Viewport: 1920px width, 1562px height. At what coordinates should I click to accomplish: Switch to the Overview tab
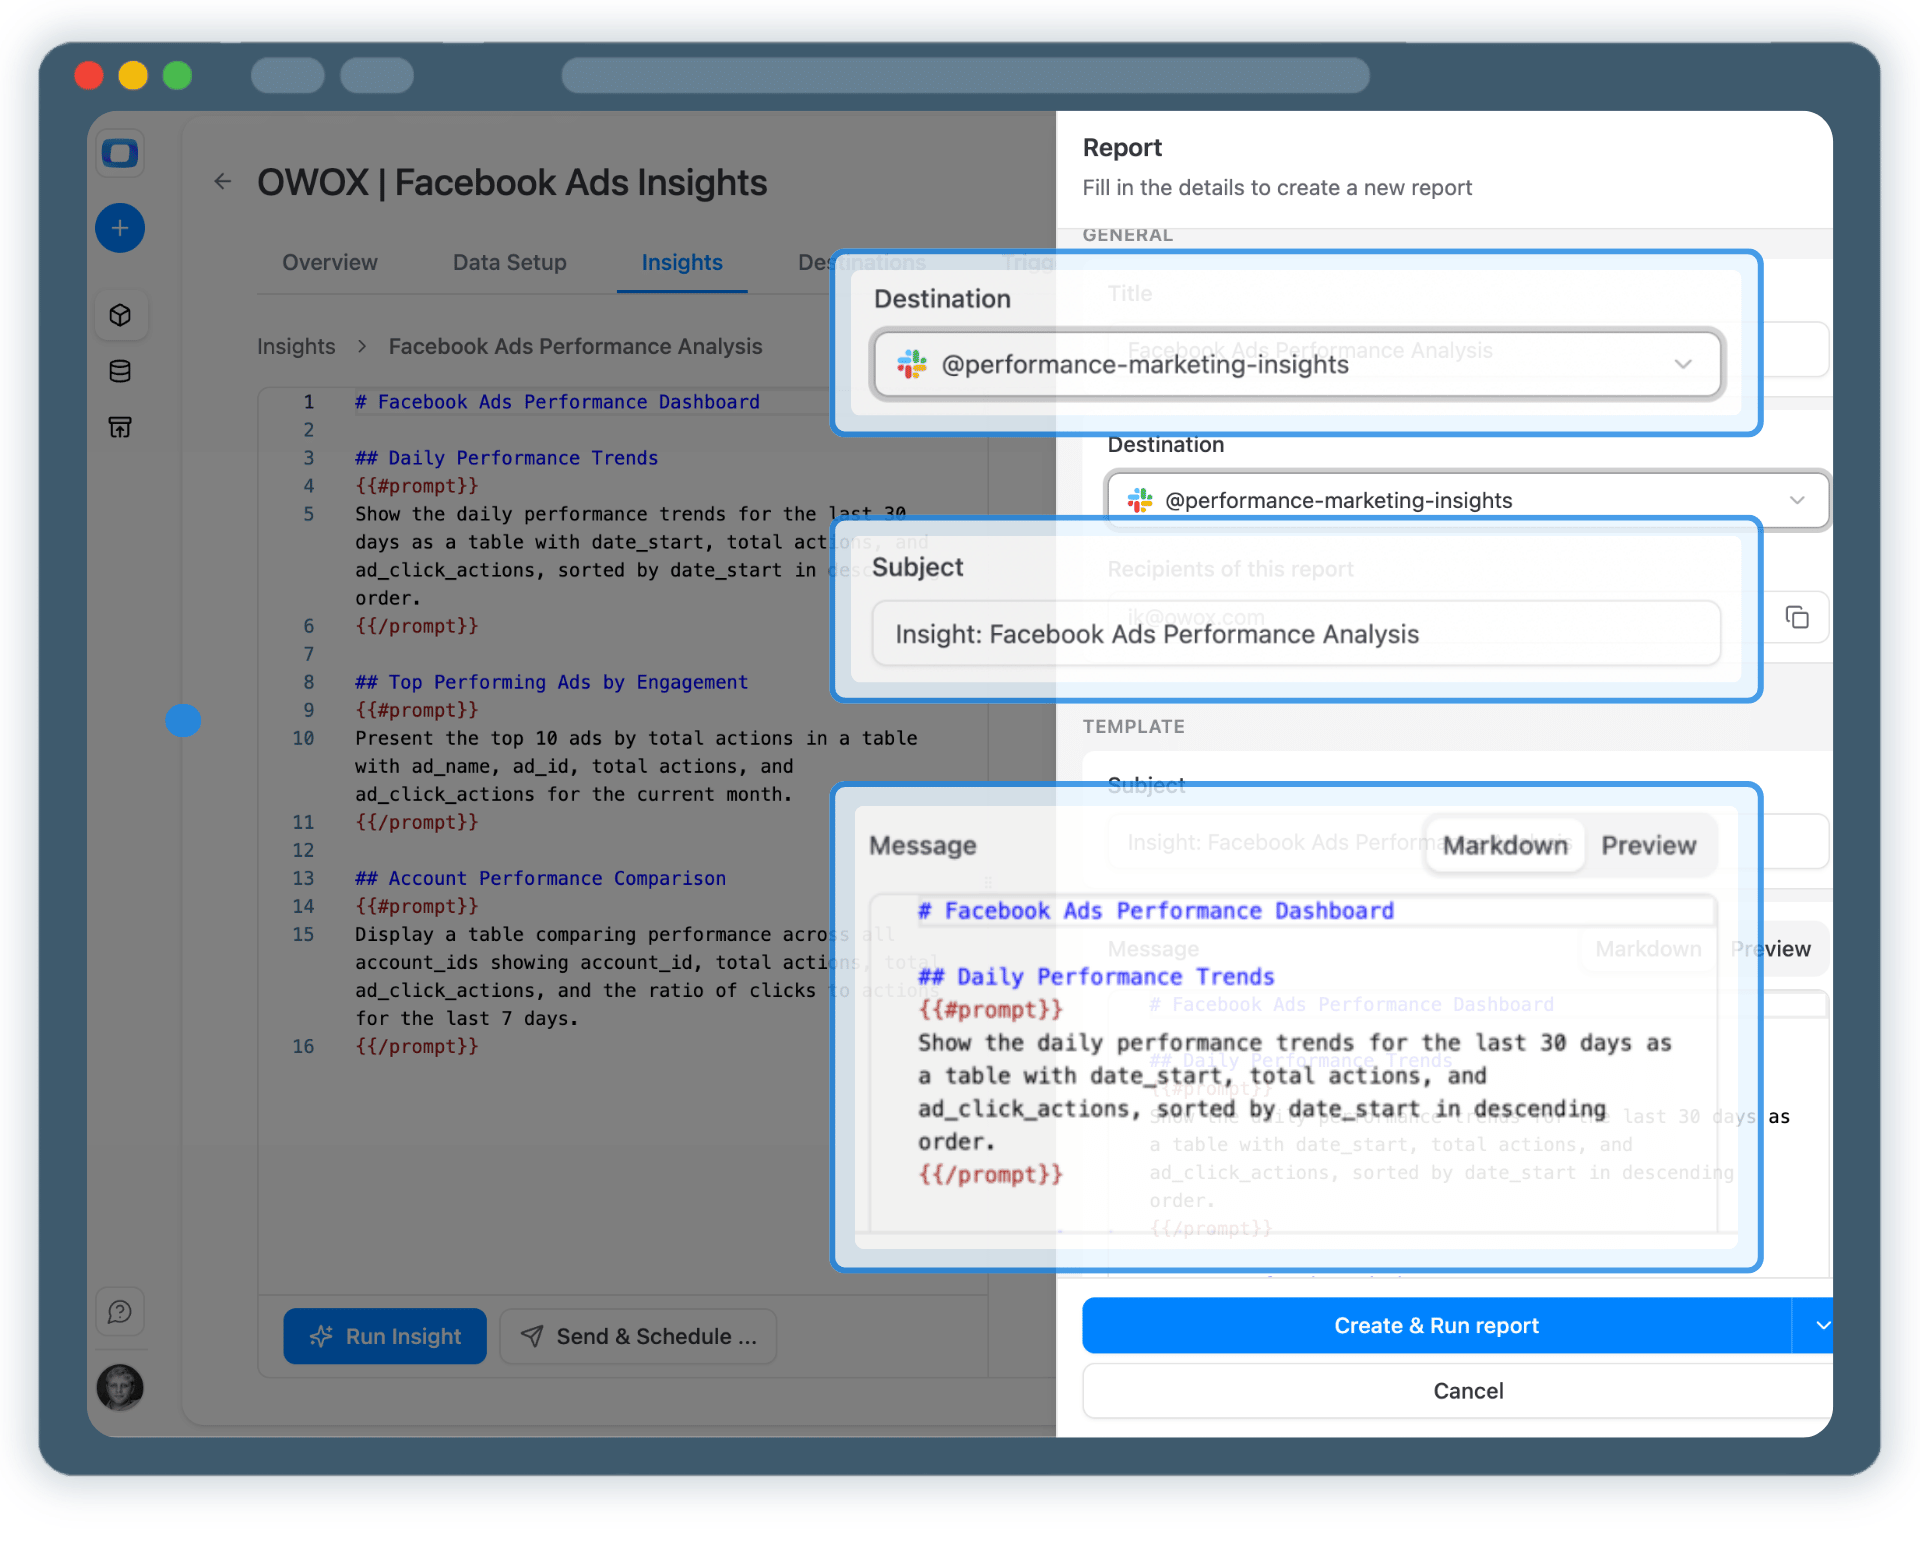click(x=329, y=262)
